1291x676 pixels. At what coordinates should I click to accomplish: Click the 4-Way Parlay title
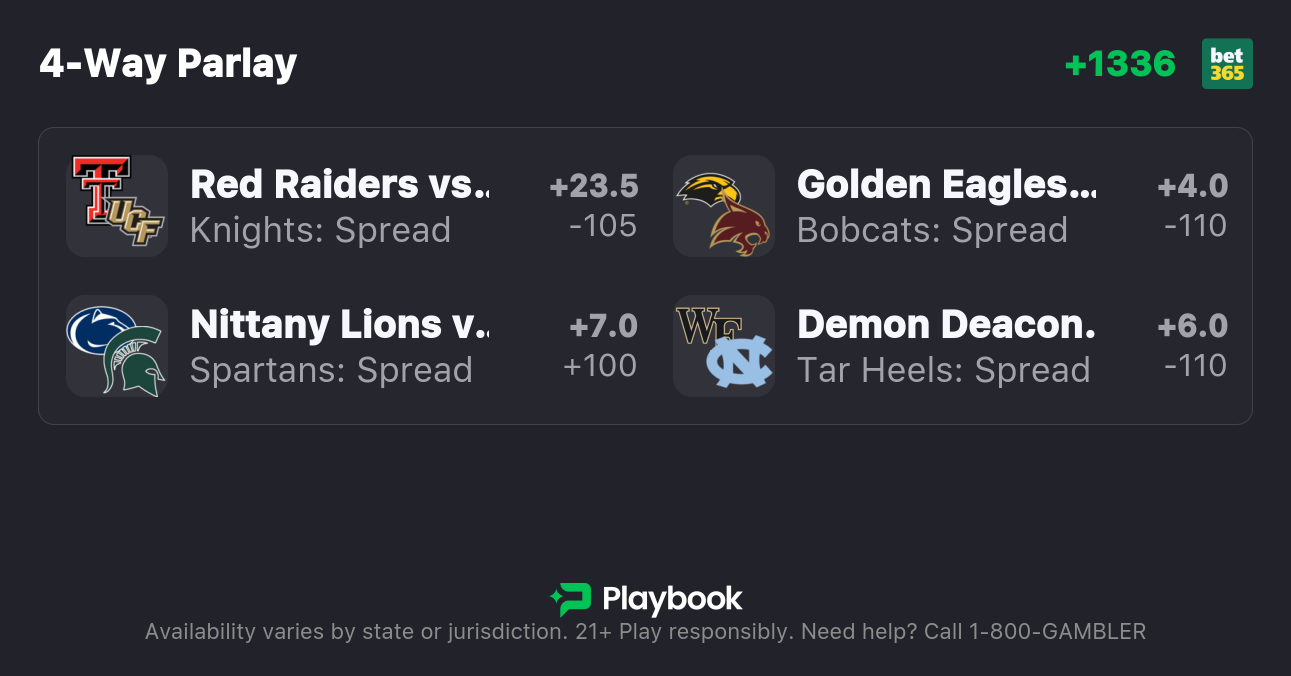point(168,64)
